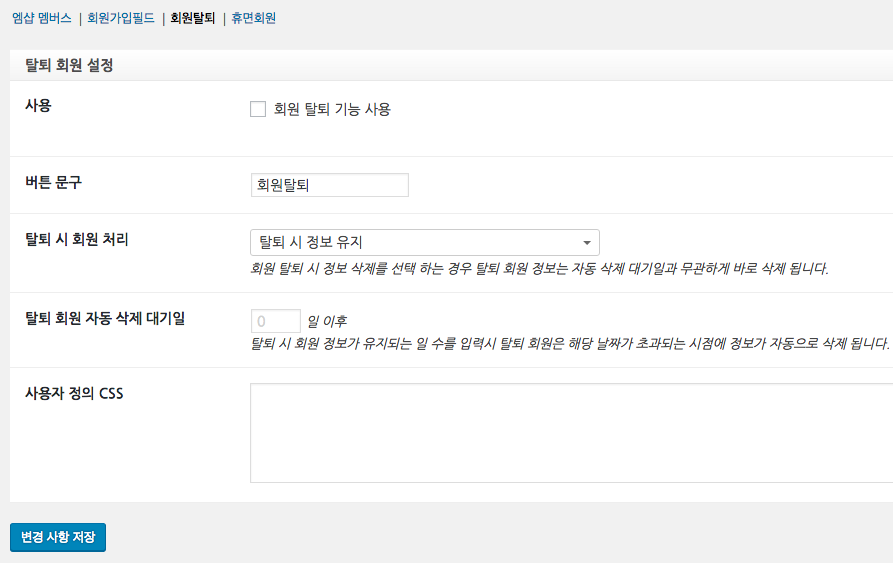Click the 사용 row label
The width and height of the screenshot is (893, 563).
coord(38,105)
